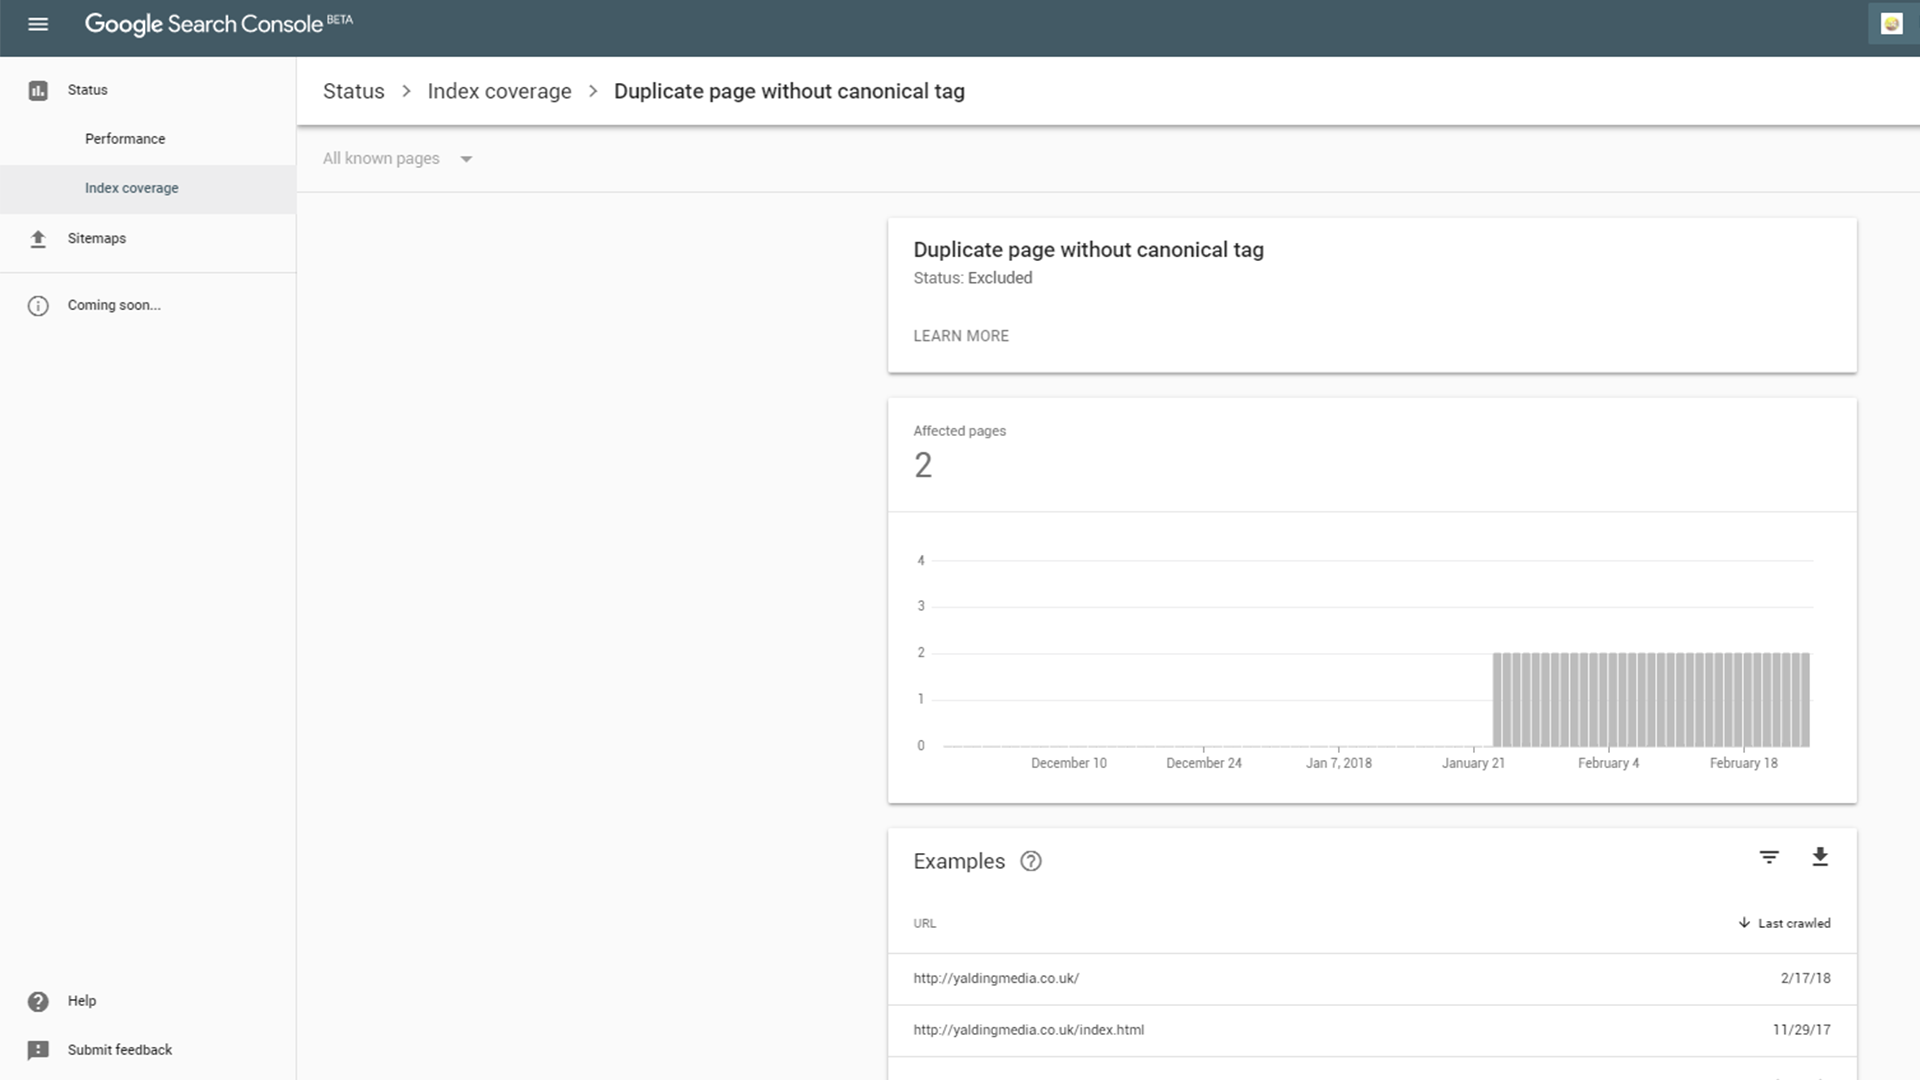The image size is (1920, 1080).
Task: Click the Duplicate page card heading
Action: [1088, 250]
